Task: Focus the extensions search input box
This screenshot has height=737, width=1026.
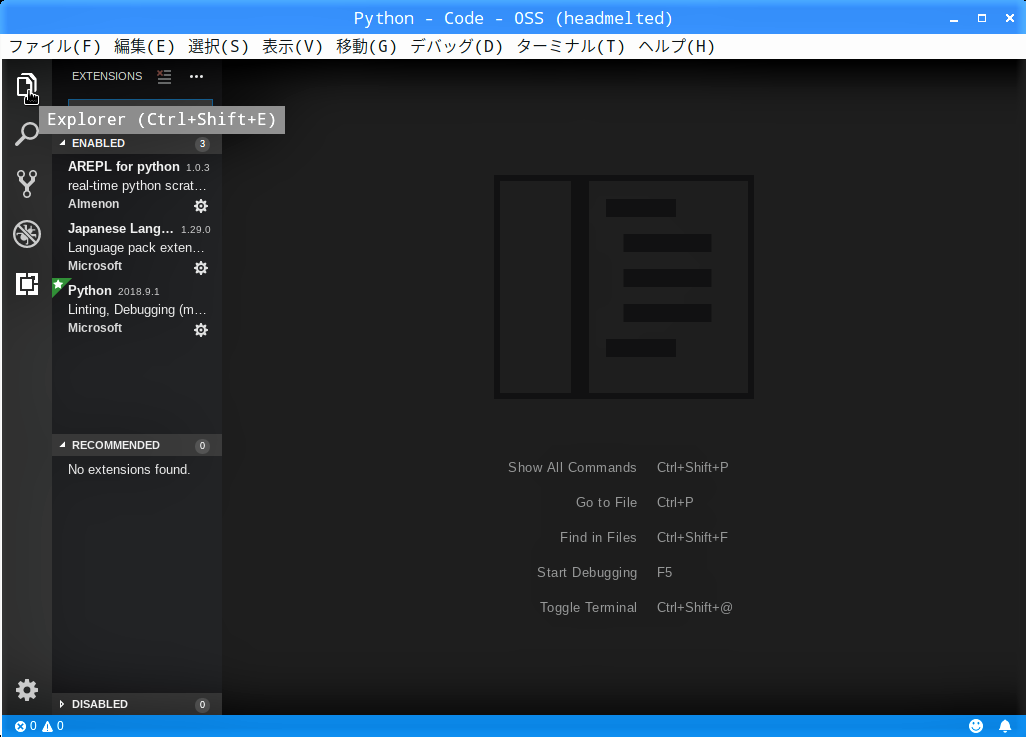Action: [x=140, y=103]
